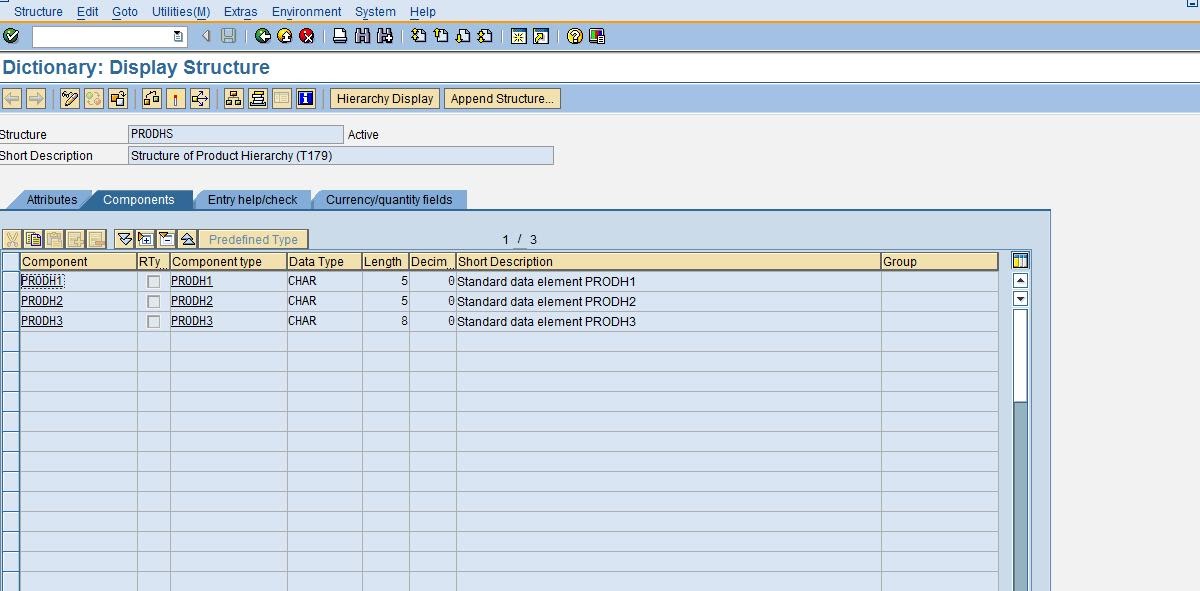The width and height of the screenshot is (1200, 591).
Task: Open the Technical Information blue icon
Action: pyautogui.click(x=304, y=98)
